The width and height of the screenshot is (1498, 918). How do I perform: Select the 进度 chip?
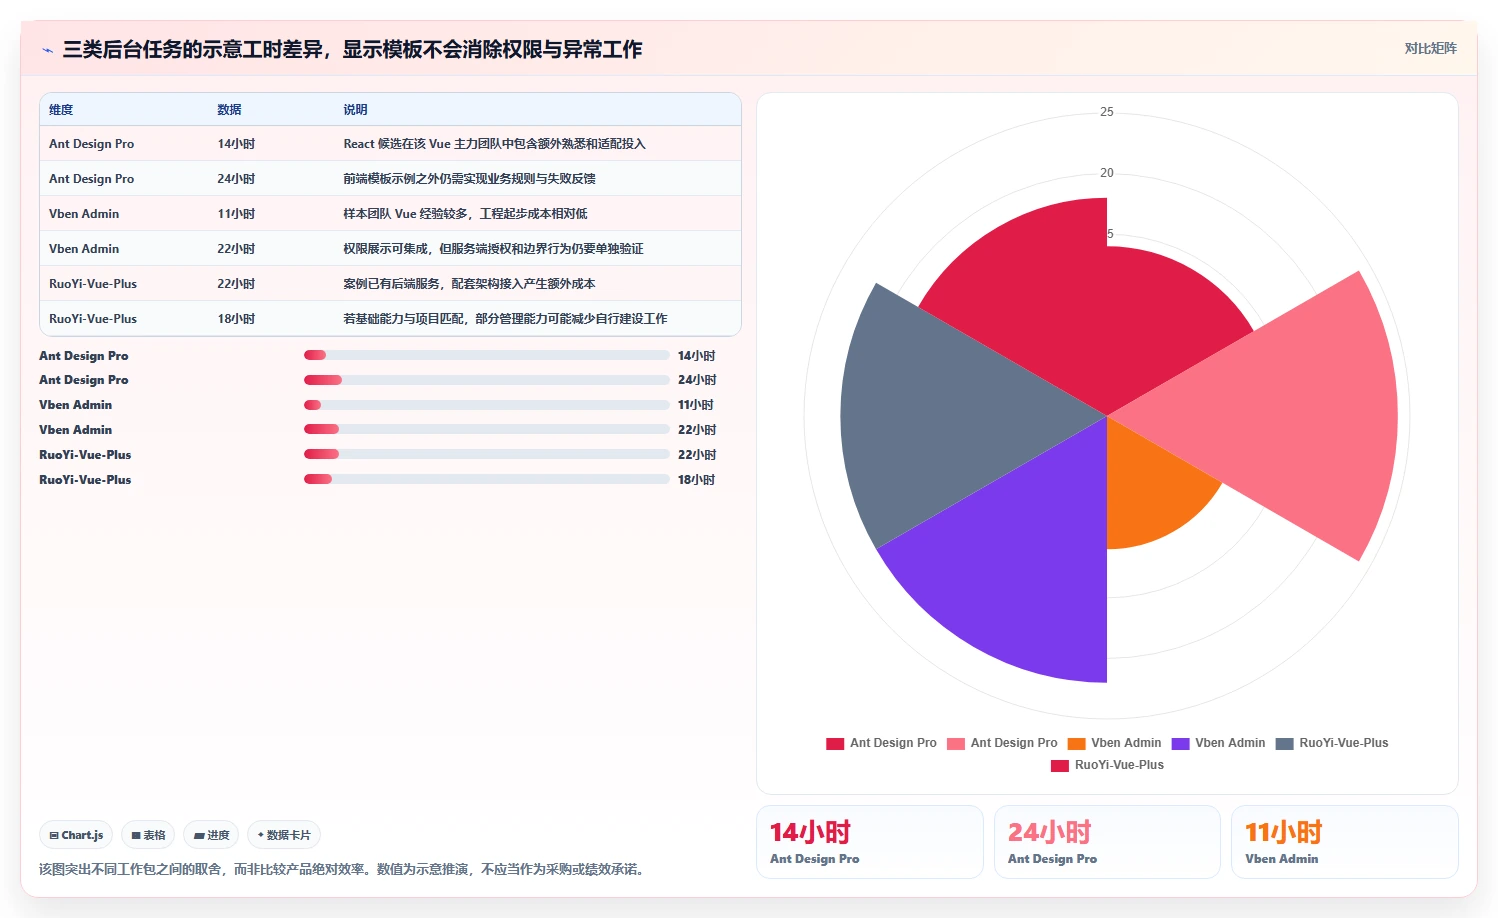coord(211,835)
